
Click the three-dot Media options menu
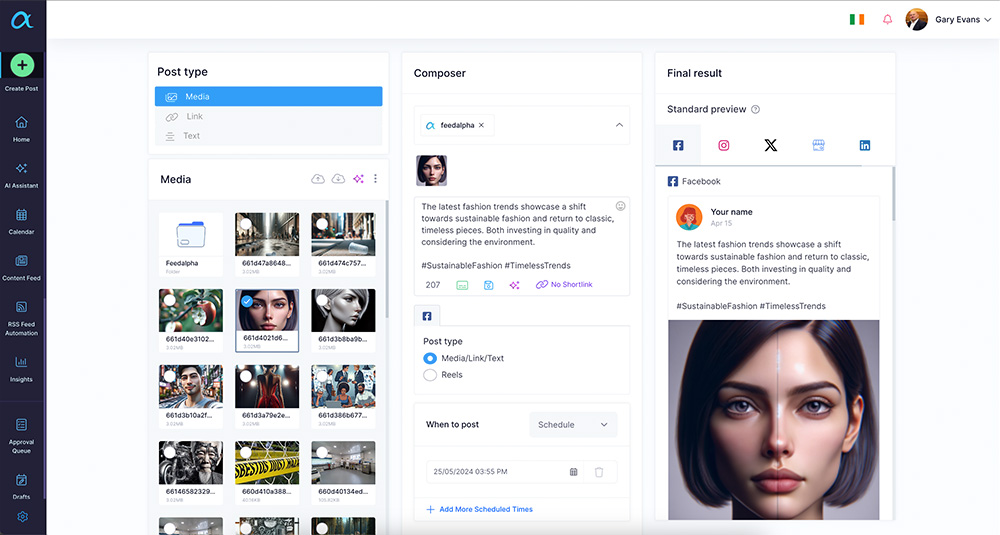pyautogui.click(x=376, y=179)
